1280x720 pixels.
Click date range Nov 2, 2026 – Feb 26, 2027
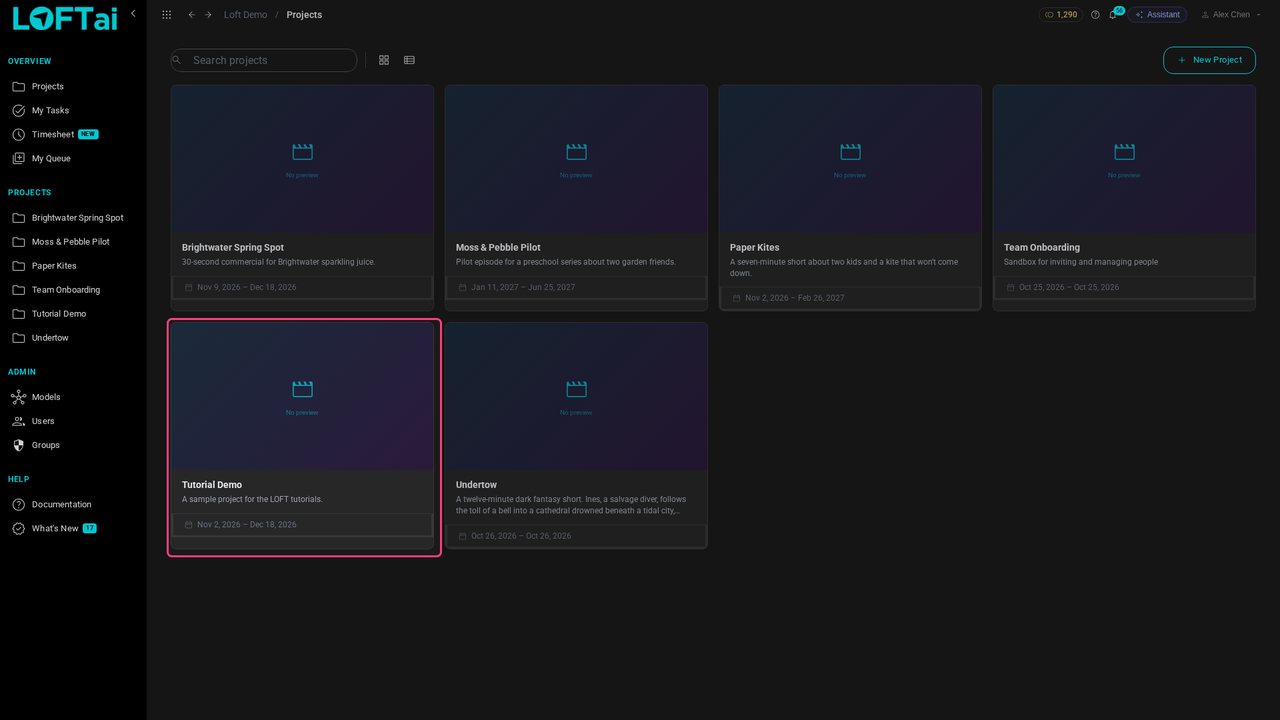click(795, 298)
